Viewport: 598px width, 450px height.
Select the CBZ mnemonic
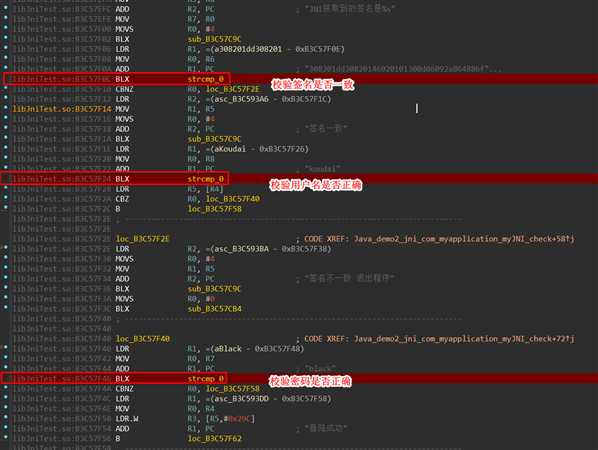coord(122,199)
